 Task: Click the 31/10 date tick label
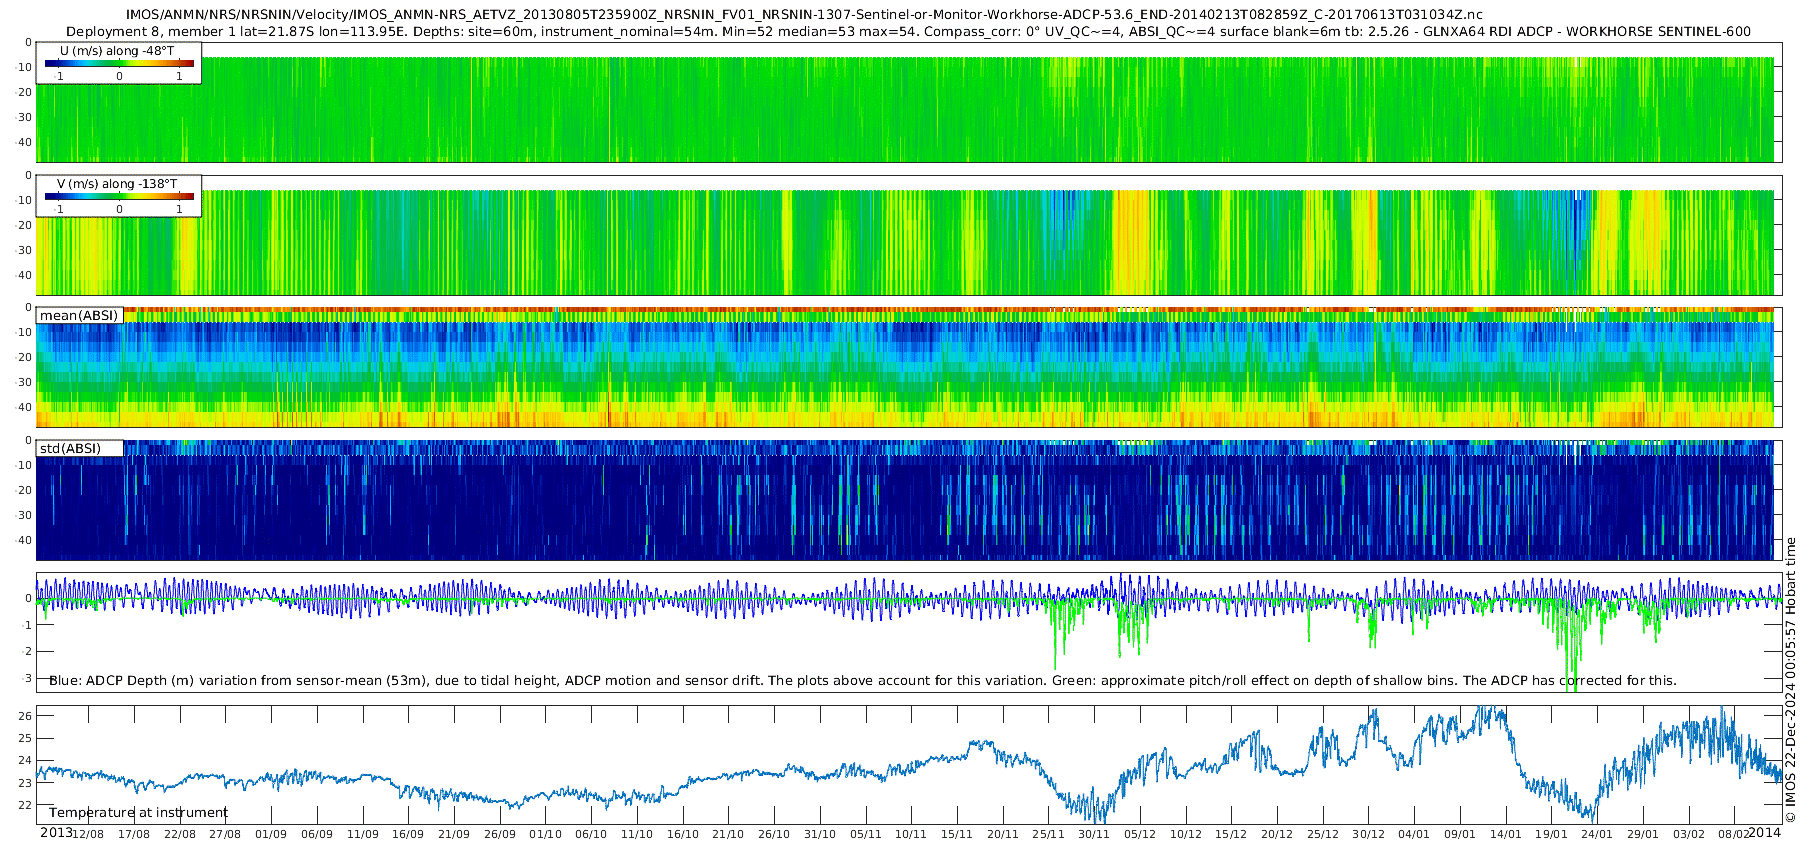click(x=820, y=834)
